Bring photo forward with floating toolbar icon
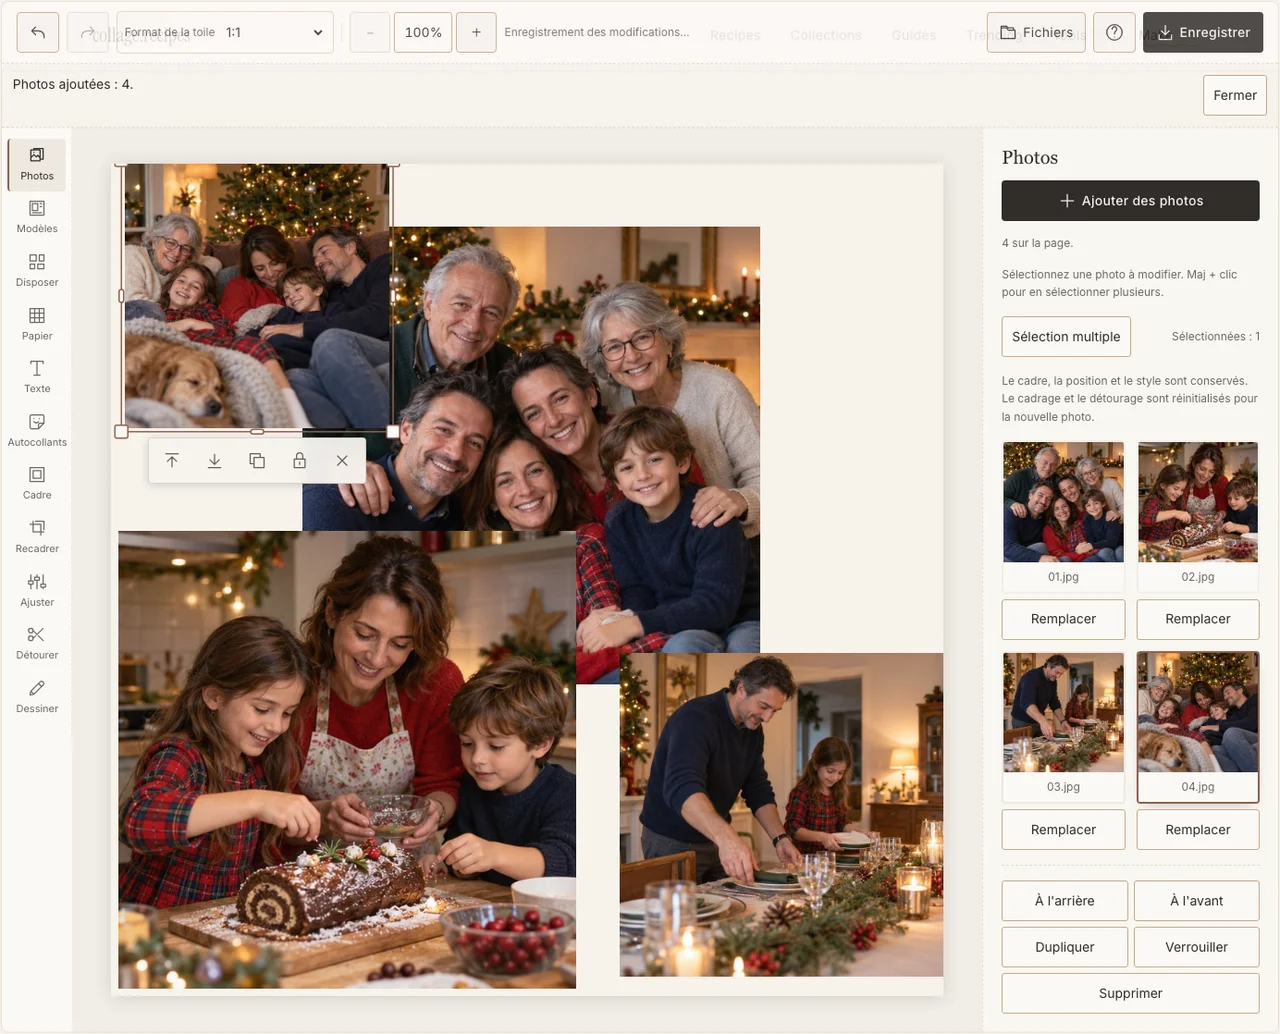The height and width of the screenshot is (1034, 1280). point(172,461)
